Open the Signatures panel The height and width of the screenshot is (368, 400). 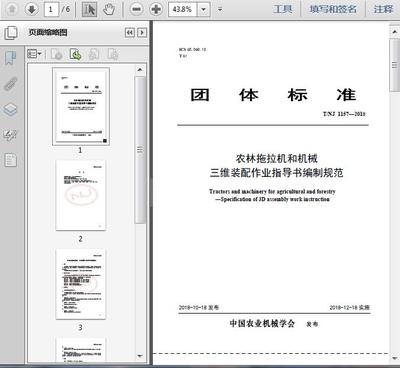(x=10, y=135)
